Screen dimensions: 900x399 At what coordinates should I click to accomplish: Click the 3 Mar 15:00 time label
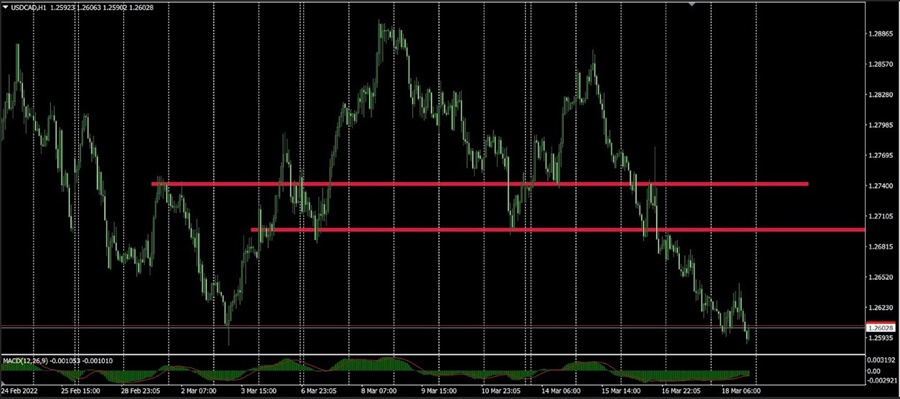[259, 390]
